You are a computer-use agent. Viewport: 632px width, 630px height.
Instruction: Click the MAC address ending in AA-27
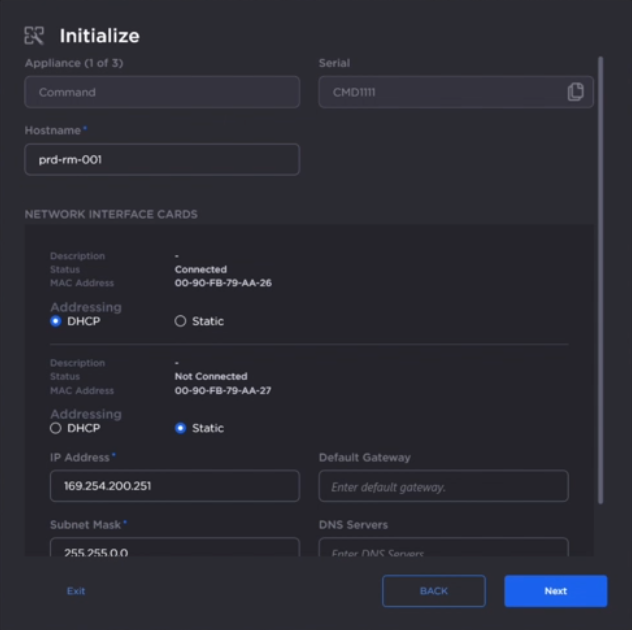pos(223,391)
